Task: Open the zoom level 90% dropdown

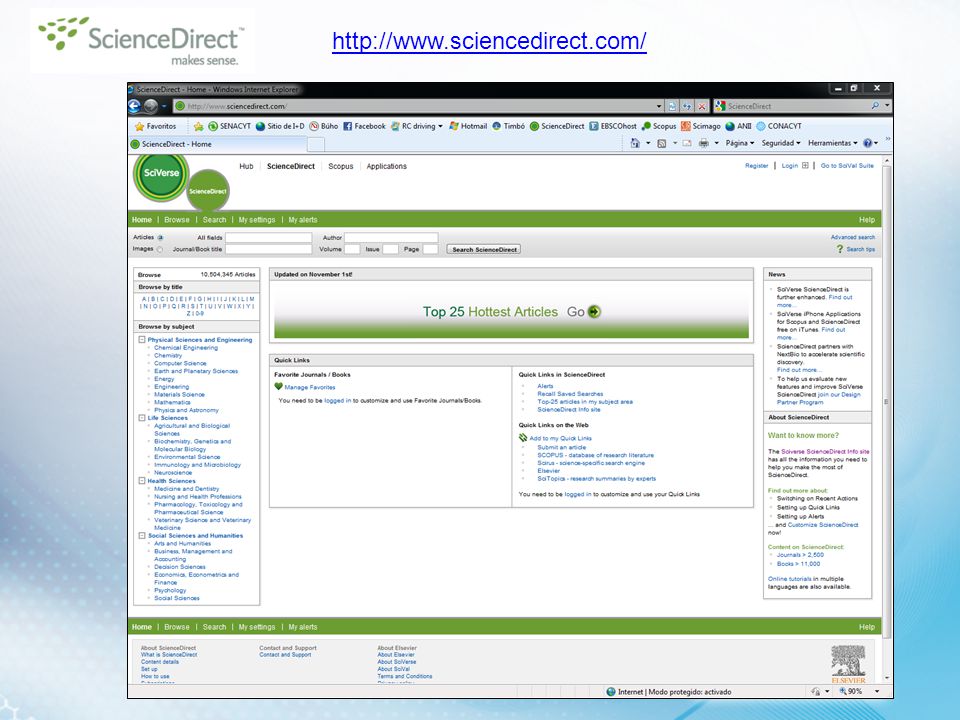Action: (x=877, y=692)
